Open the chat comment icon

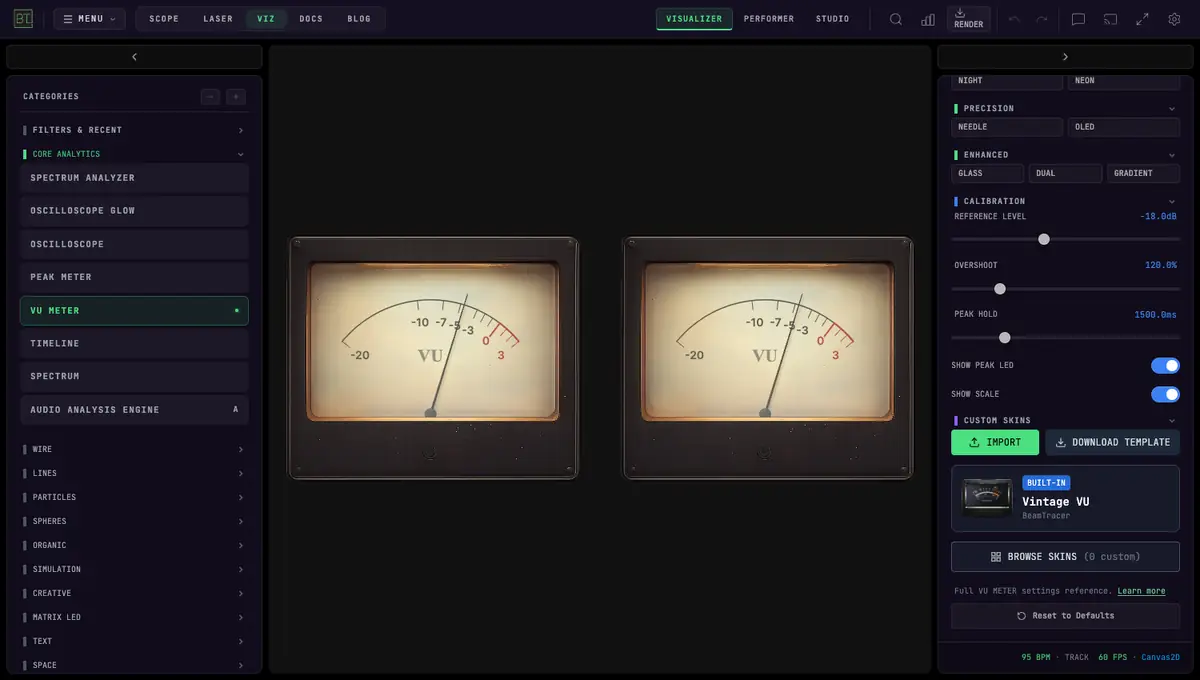coord(1078,19)
